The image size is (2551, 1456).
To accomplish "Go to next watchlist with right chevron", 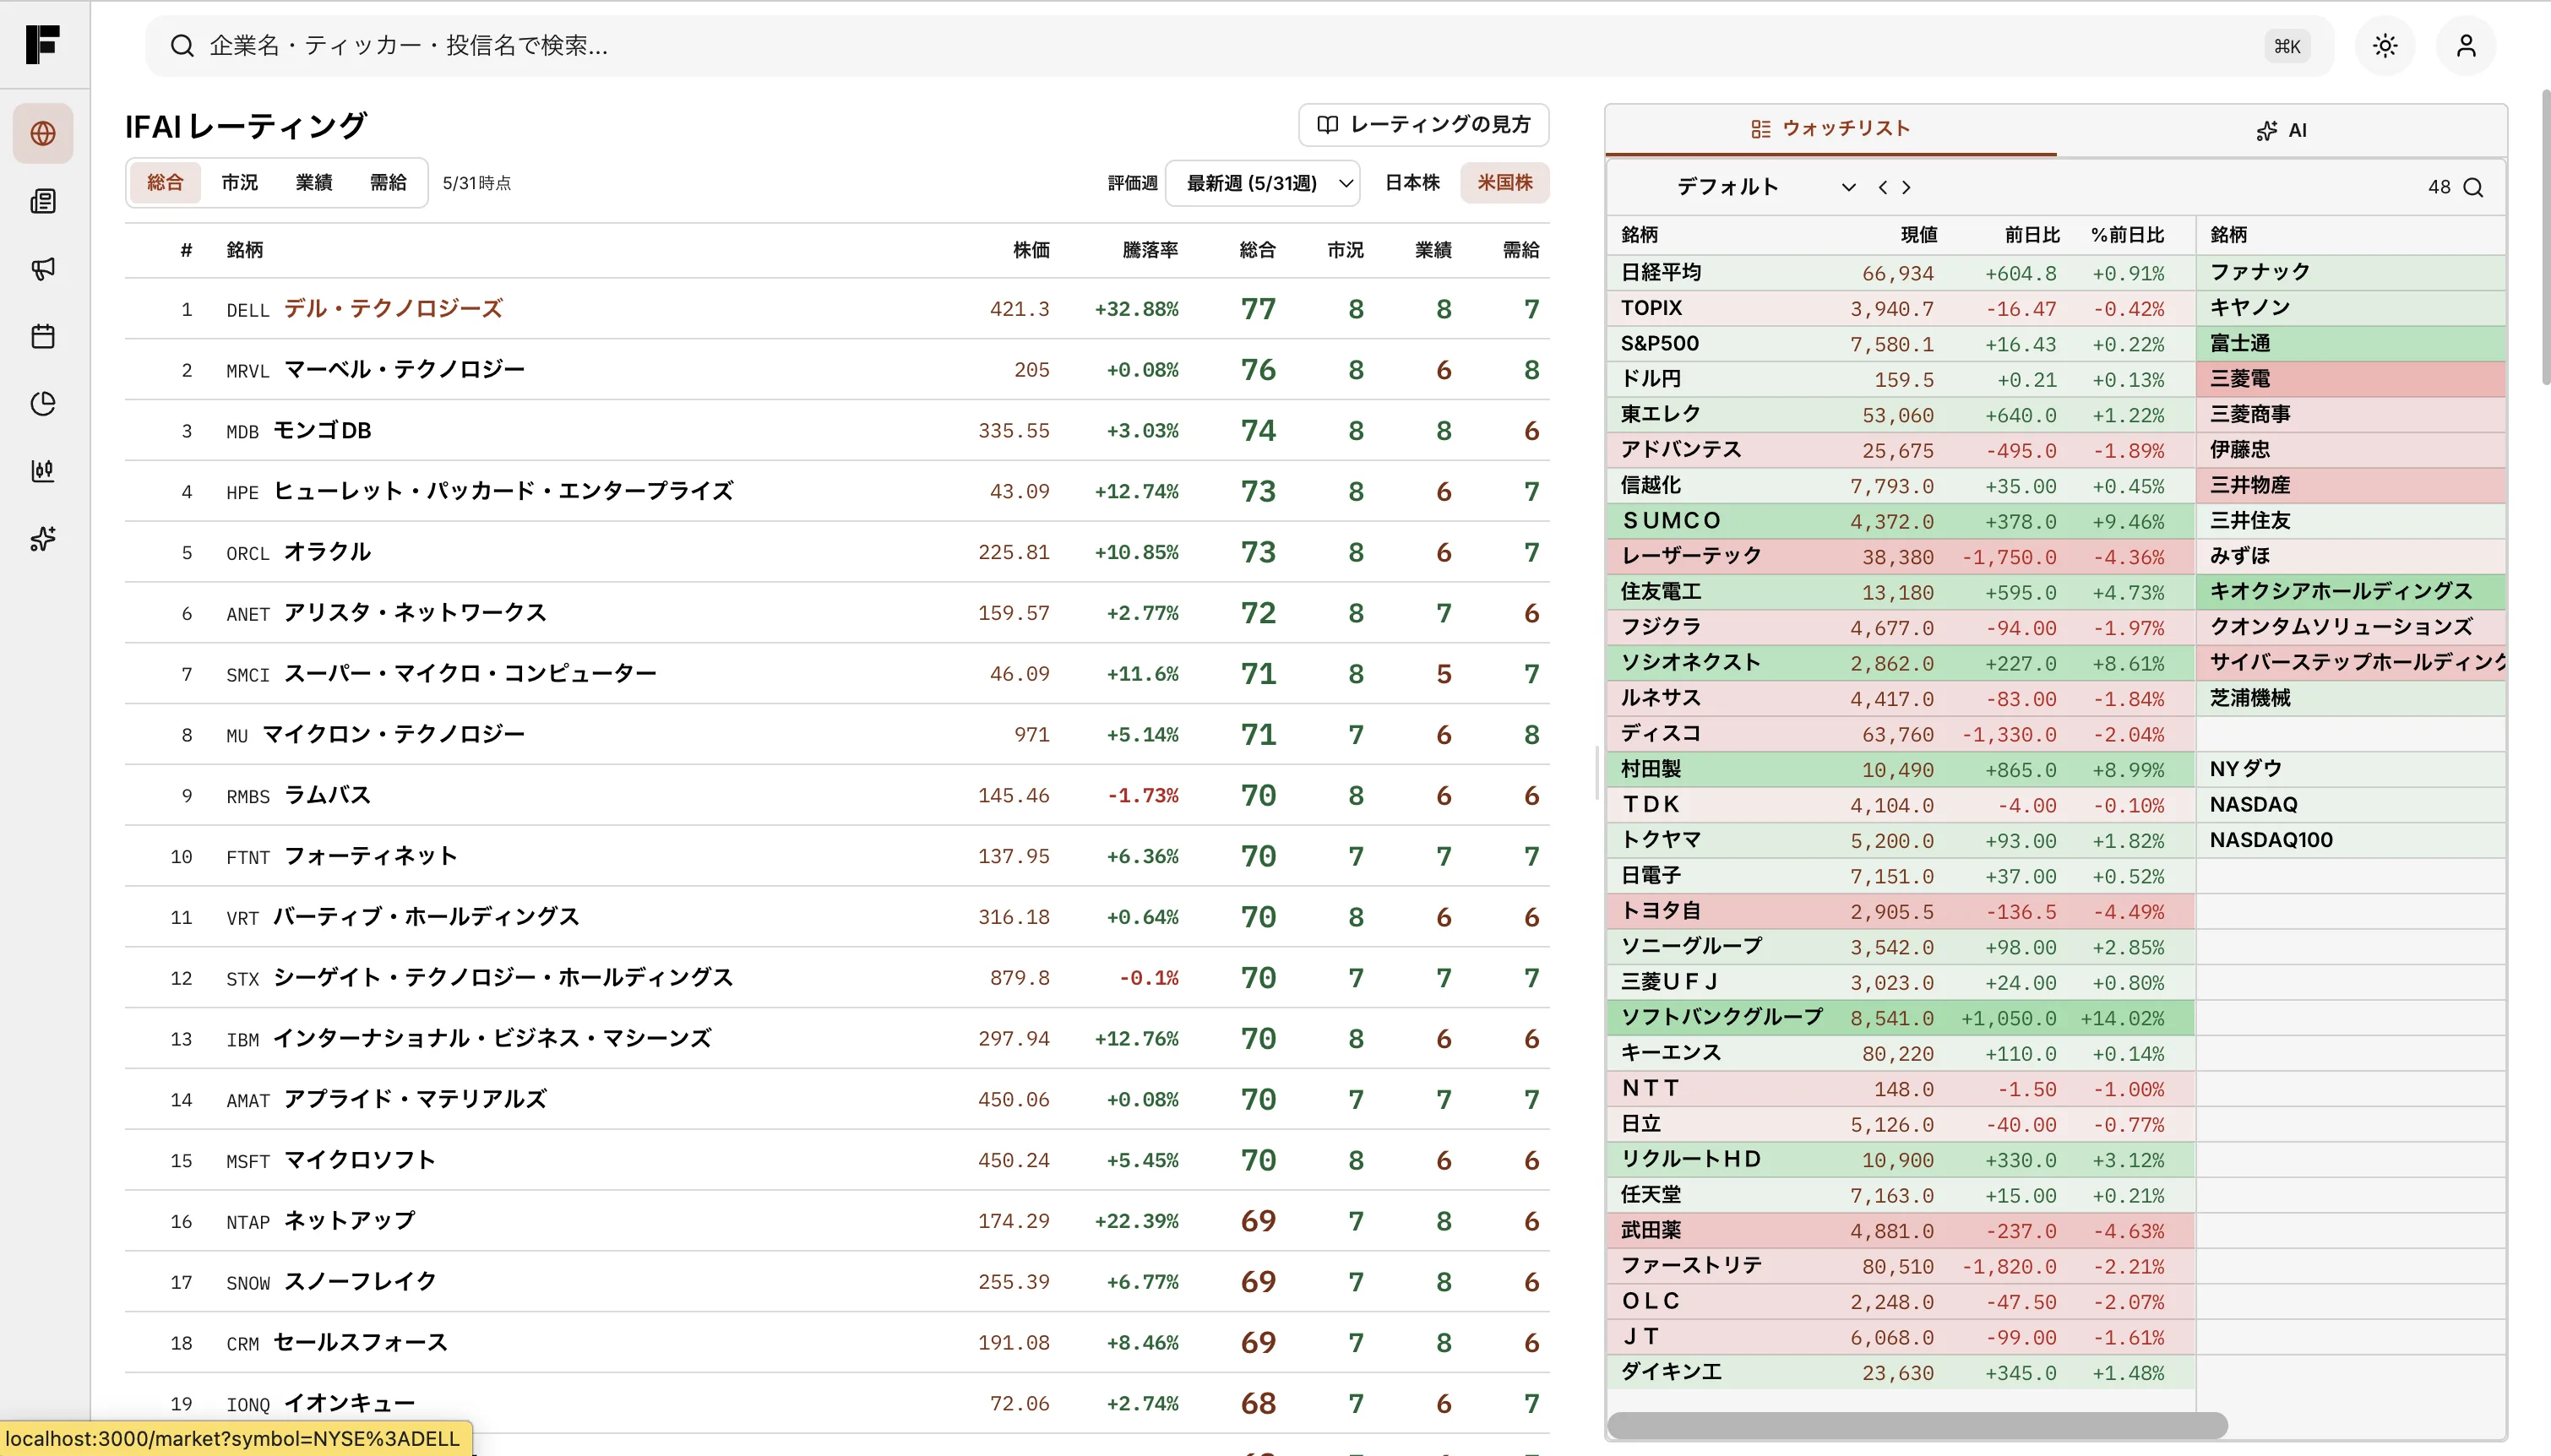I will tap(1906, 187).
